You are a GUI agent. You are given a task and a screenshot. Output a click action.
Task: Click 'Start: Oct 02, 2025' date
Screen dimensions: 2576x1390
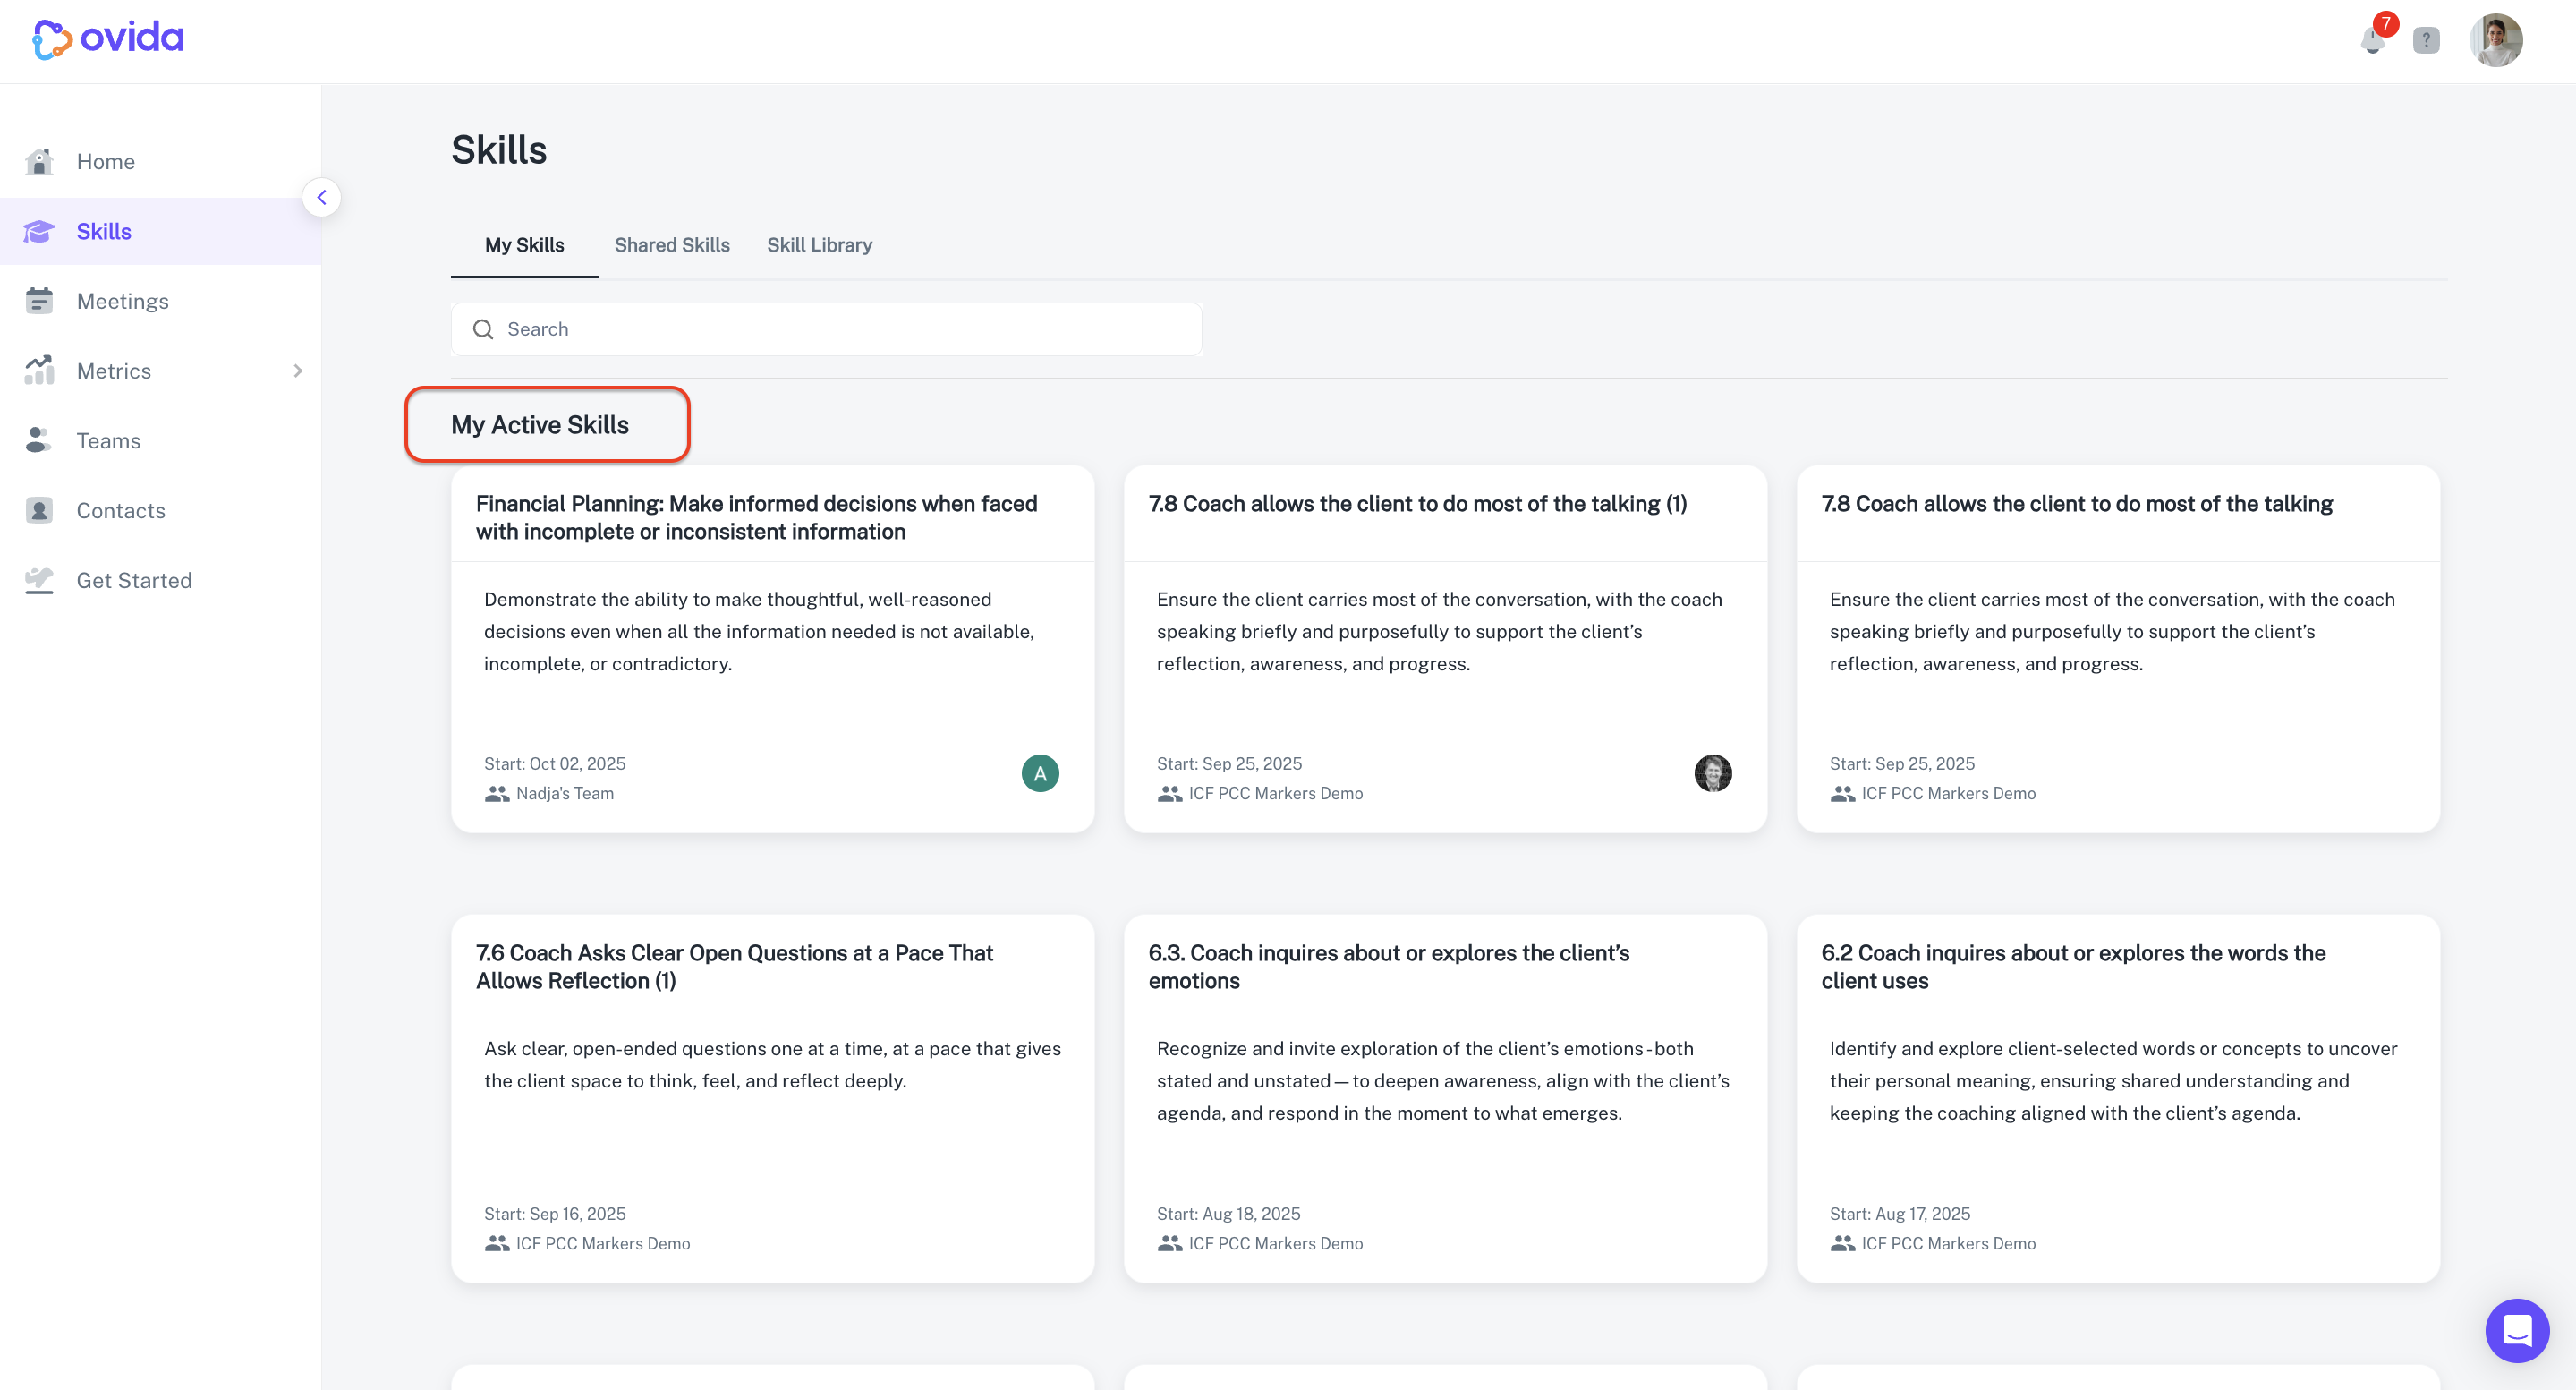[x=554, y=763]
